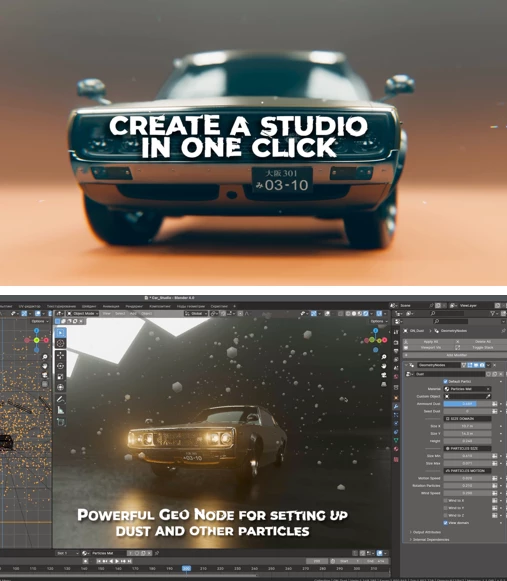Select the 3D Cursor tool
Image resolution: width=507 pixels, height=581 pixels.
pos(60,343)
